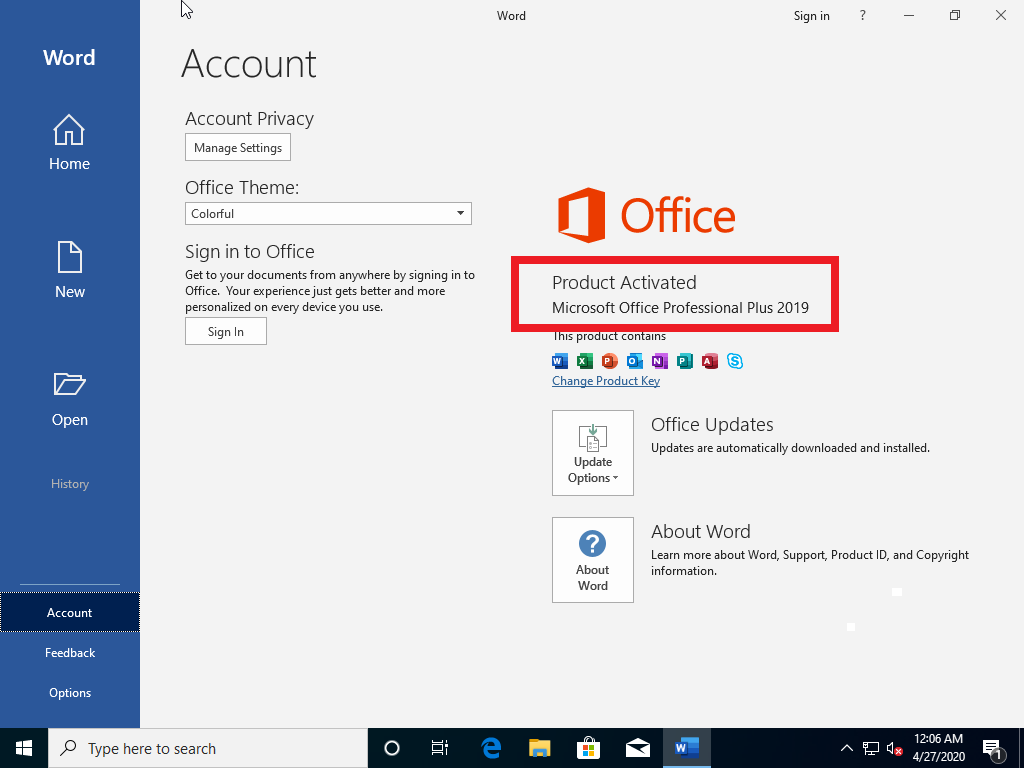Open the Action Center notifications icon

993,749
